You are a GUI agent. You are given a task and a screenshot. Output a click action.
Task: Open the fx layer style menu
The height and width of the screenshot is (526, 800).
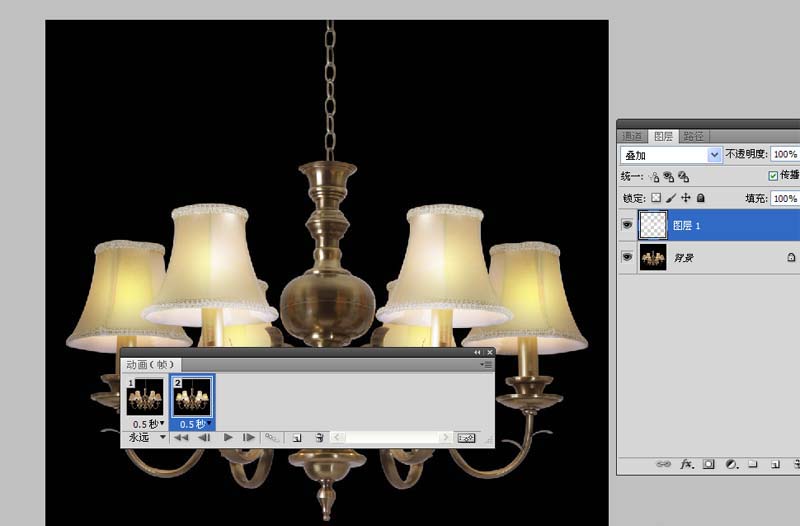point(687,464)
